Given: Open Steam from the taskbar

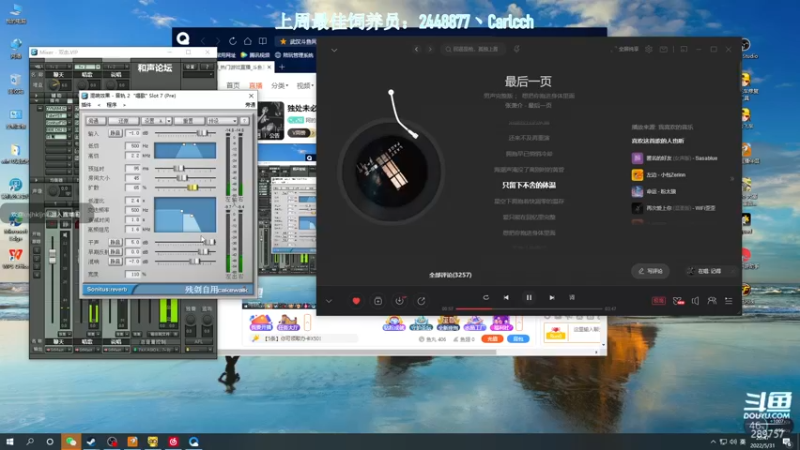Looking at the screenshot, I should [91, 442].
